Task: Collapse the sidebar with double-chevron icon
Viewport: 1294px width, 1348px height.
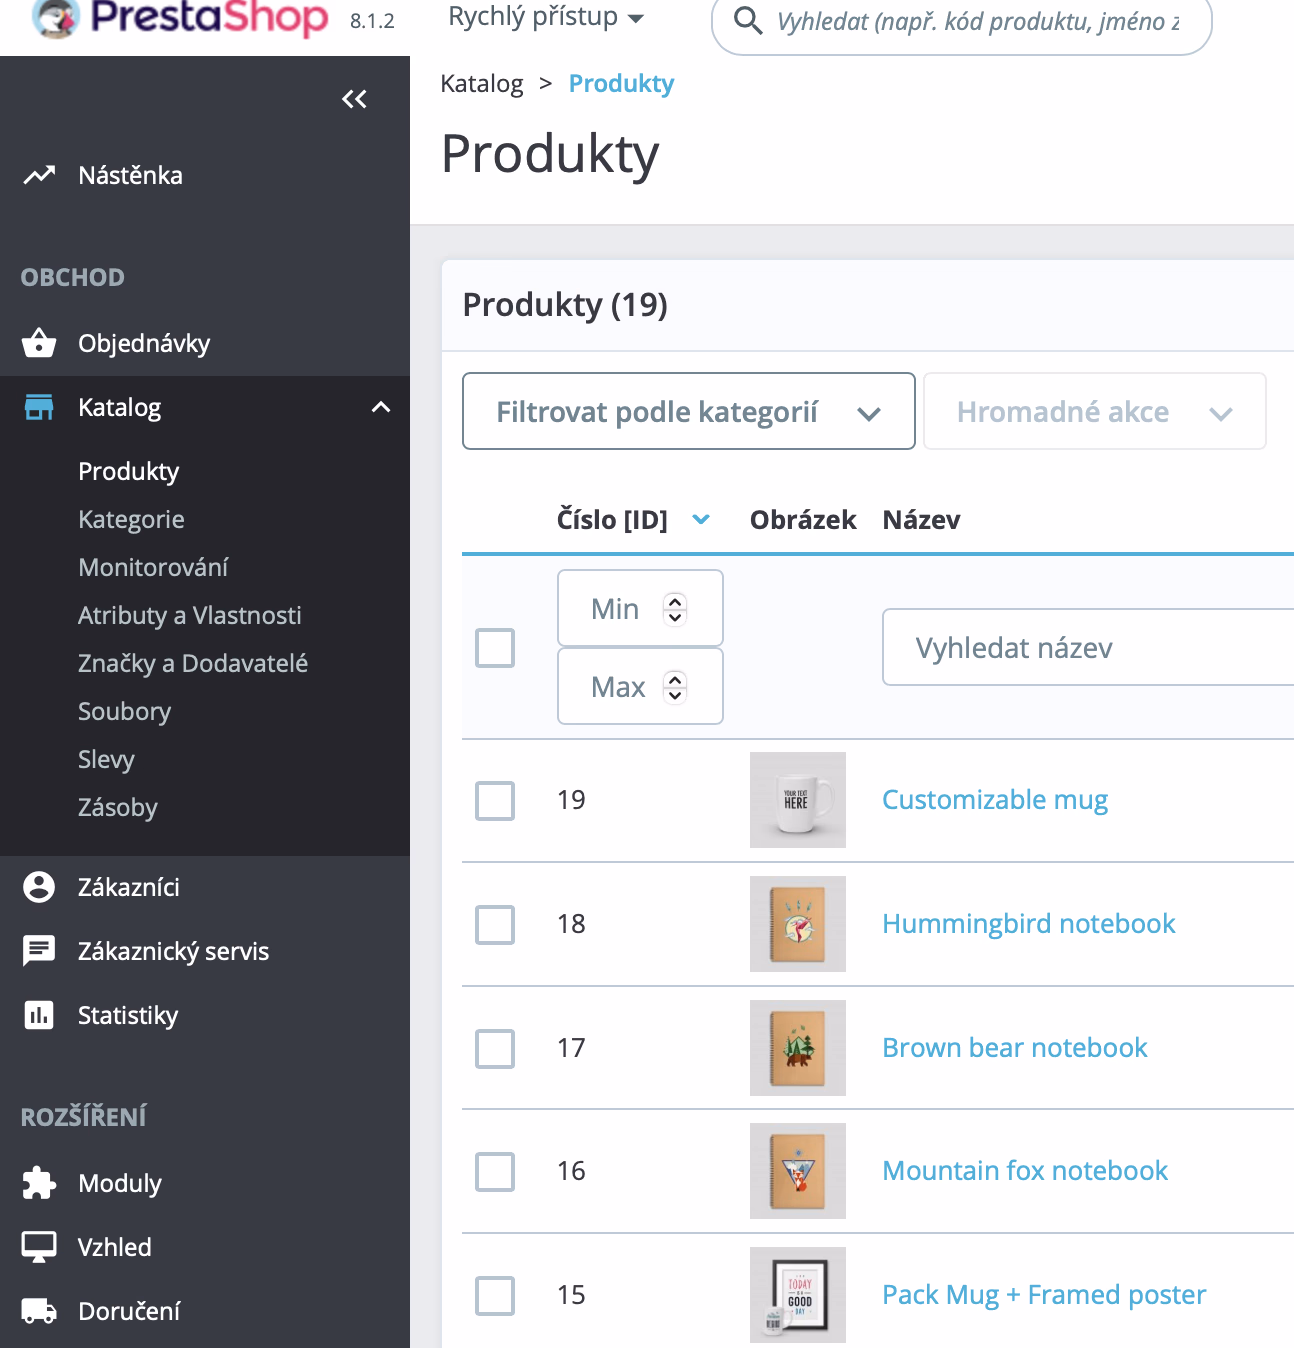Action: [354, 99]
